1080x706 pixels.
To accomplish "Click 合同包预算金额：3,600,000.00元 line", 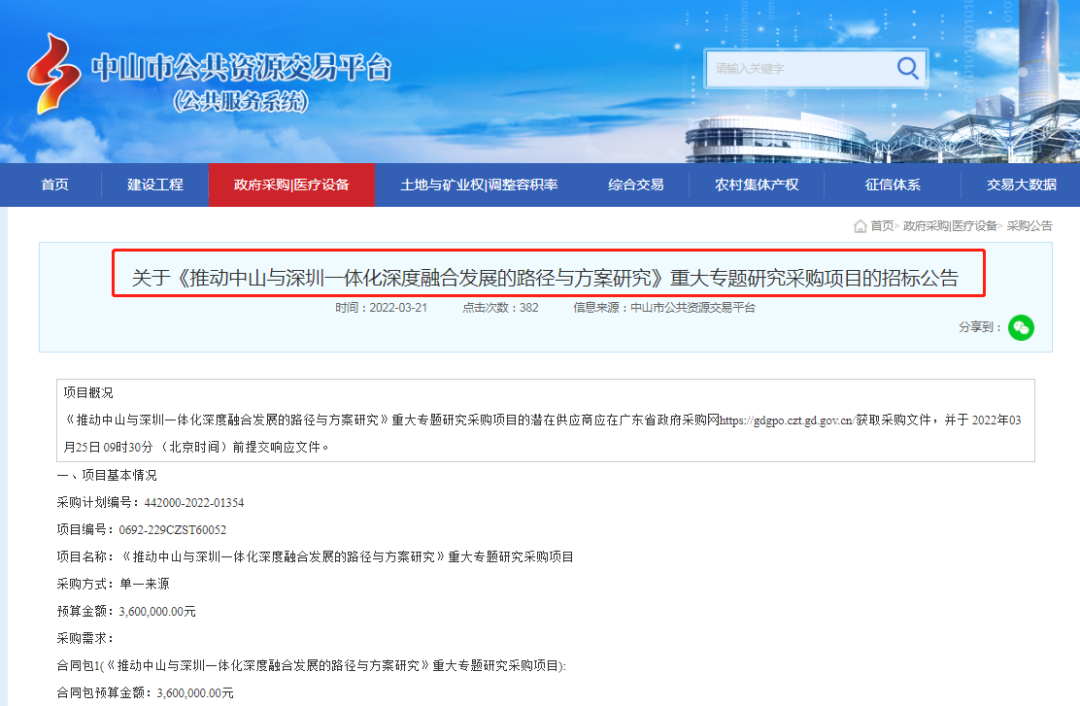I will 145,693.
